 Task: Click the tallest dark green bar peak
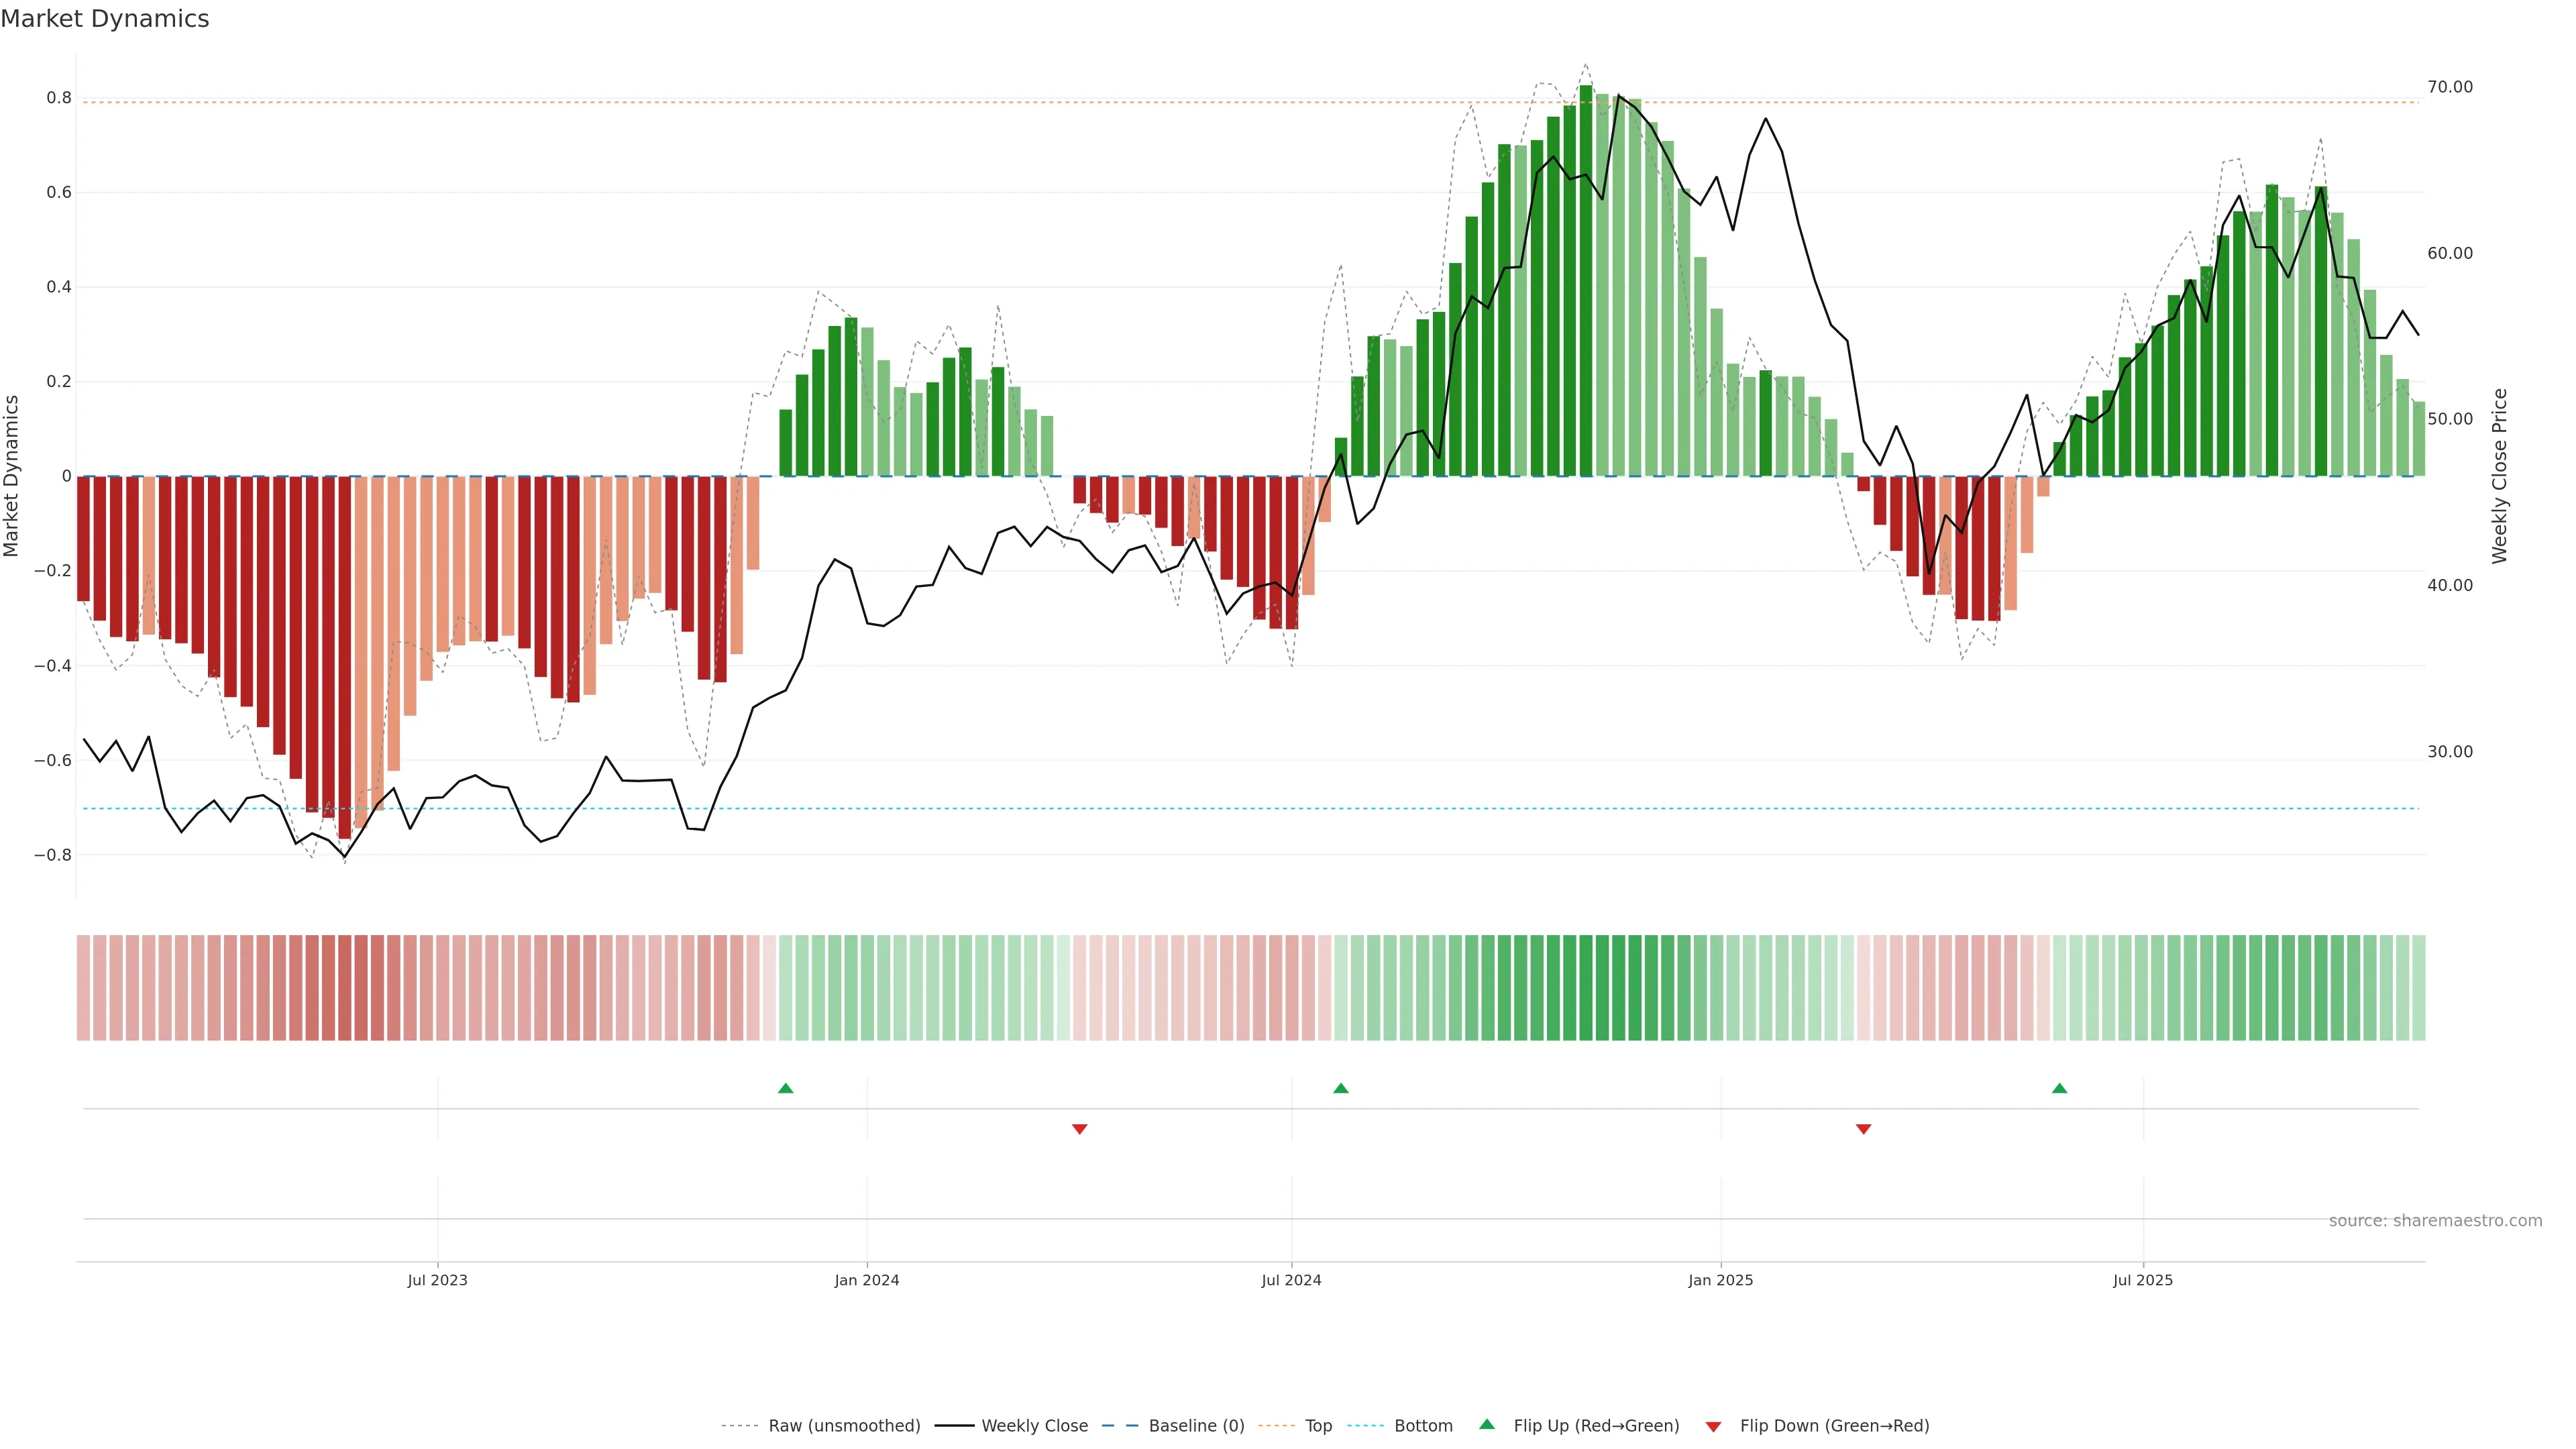1586,90
